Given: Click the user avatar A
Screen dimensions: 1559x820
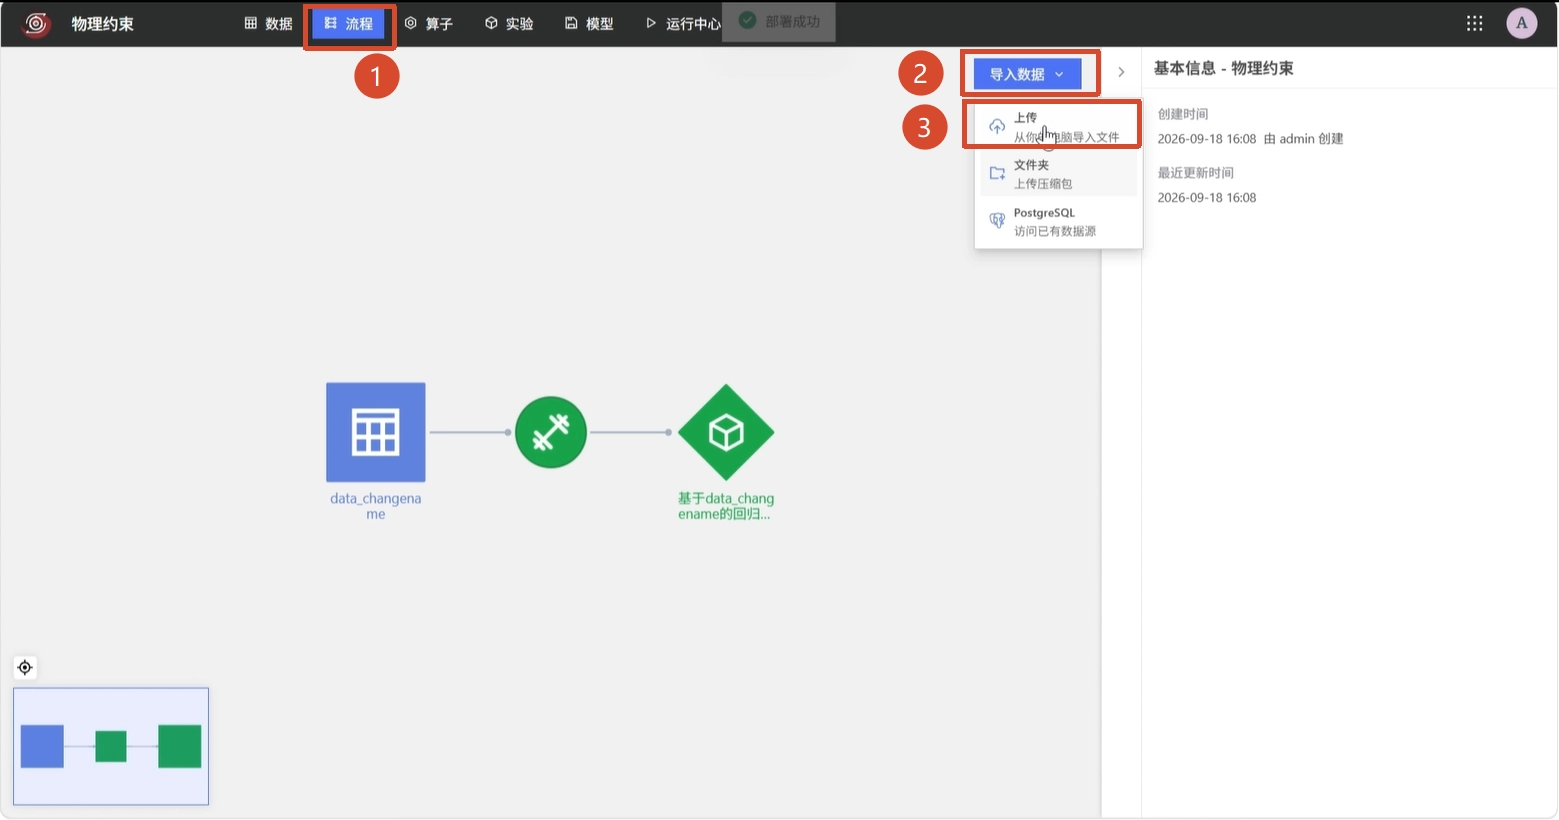Looking at the screenshot, I should pyautogui.click(x=1522, y=24).
